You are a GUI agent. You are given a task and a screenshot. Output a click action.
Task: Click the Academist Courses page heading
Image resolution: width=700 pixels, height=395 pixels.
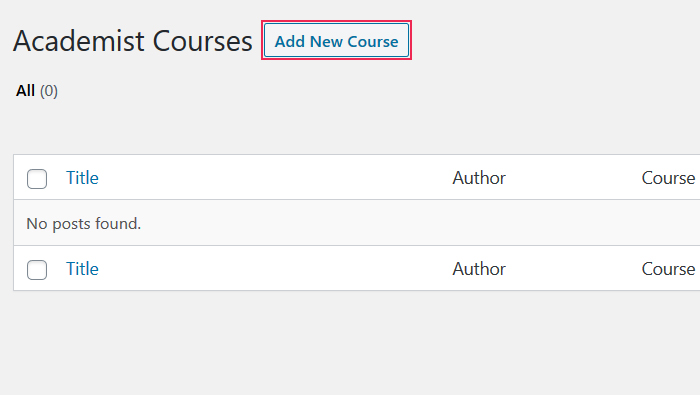133,41
